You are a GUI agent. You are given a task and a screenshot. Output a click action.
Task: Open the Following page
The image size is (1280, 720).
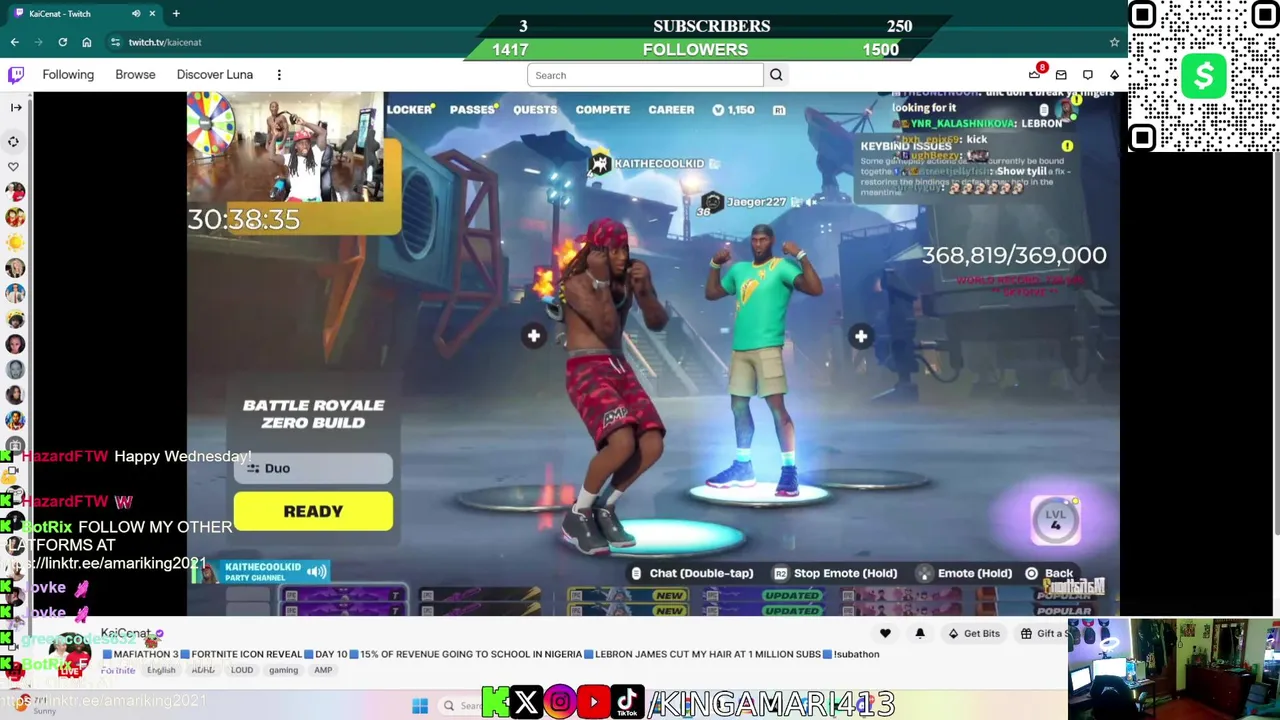tap(68, 75)
